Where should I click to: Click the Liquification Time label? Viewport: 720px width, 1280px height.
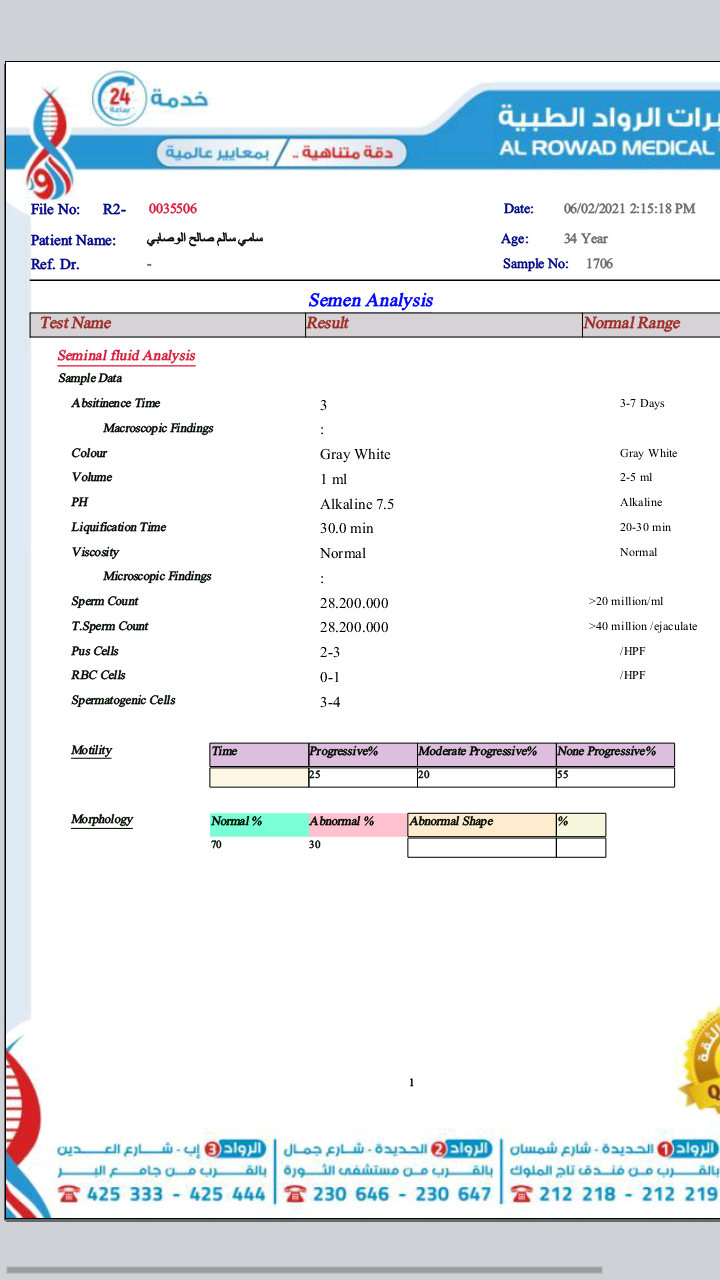click(x=119, y=527)
